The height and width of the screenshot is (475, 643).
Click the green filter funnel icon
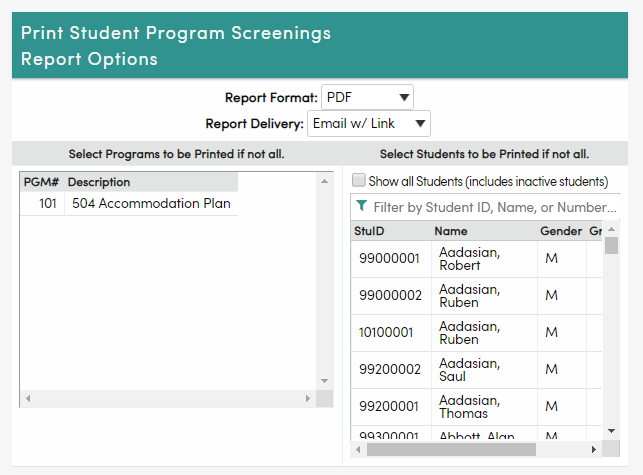pos(361,207)
